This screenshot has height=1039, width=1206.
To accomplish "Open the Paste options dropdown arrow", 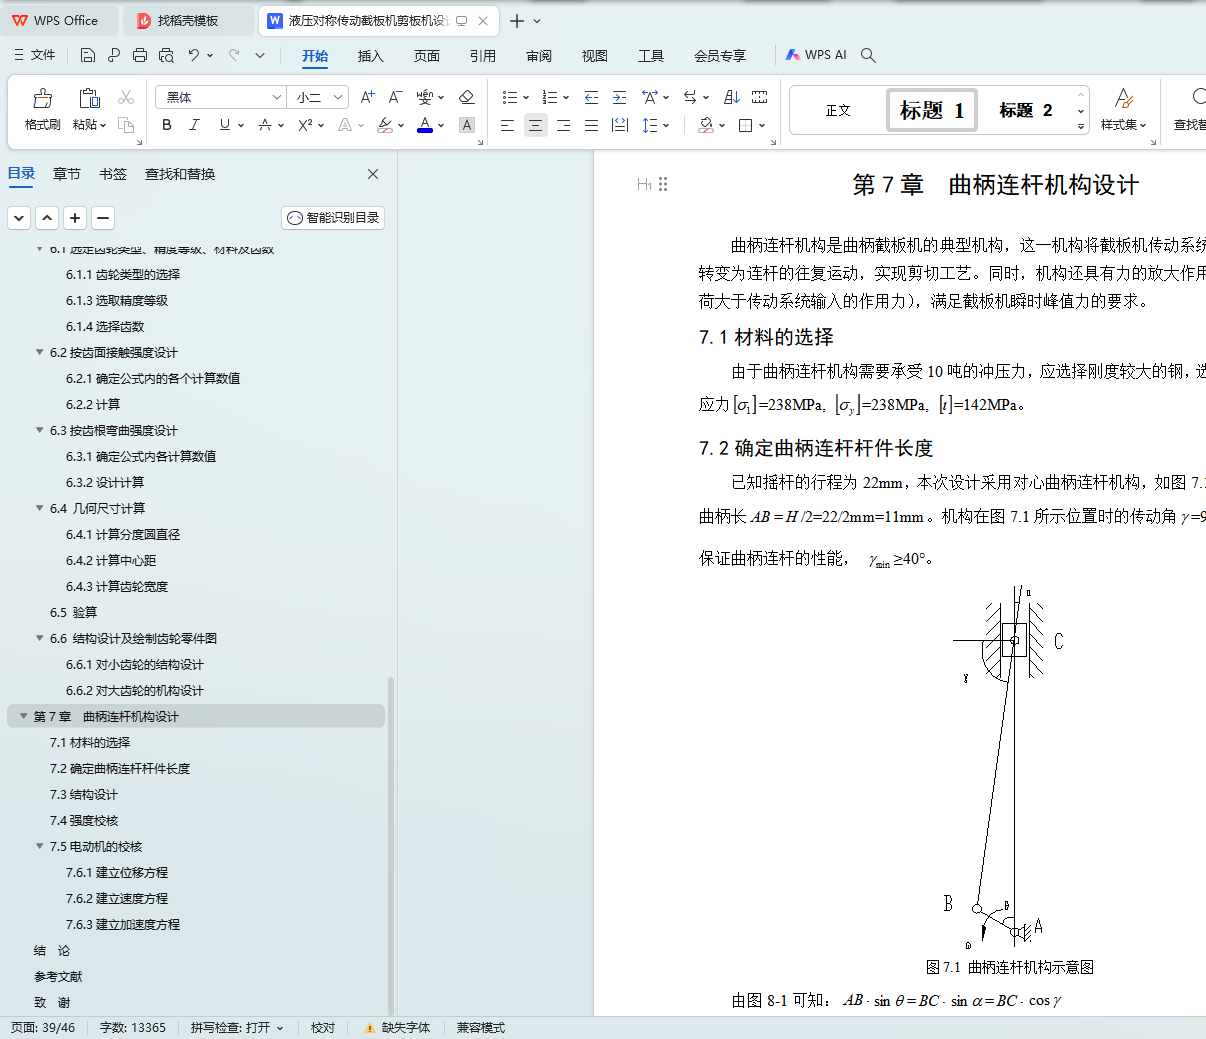I will (102, 126).
